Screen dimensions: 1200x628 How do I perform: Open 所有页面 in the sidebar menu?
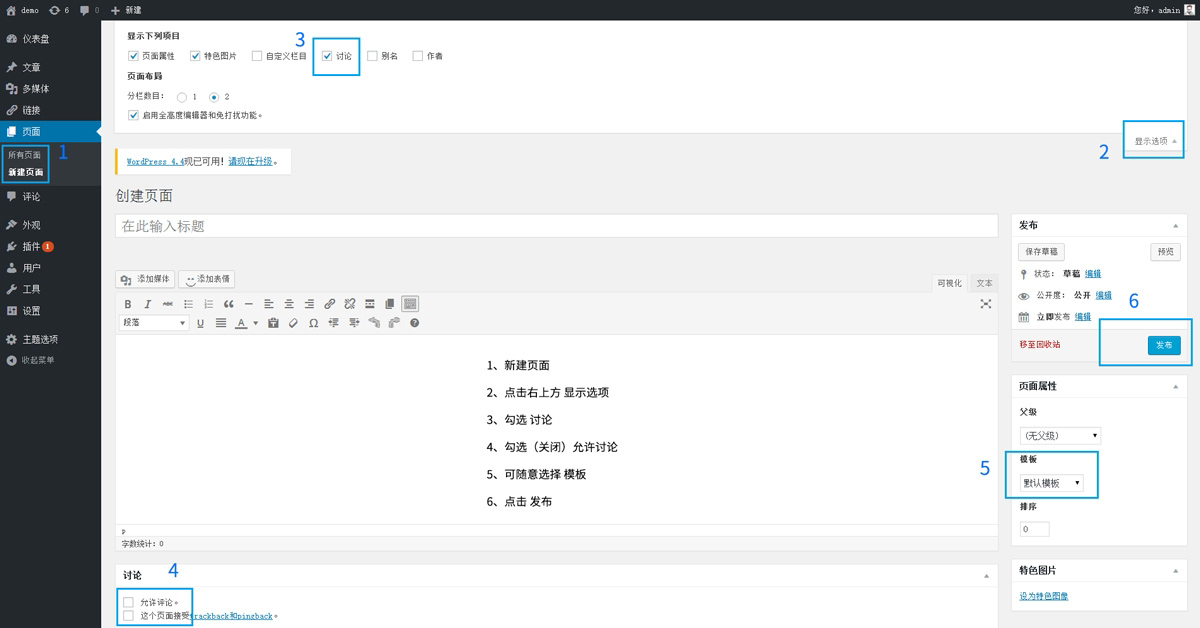pyautogui.click(x=25, y=155)
